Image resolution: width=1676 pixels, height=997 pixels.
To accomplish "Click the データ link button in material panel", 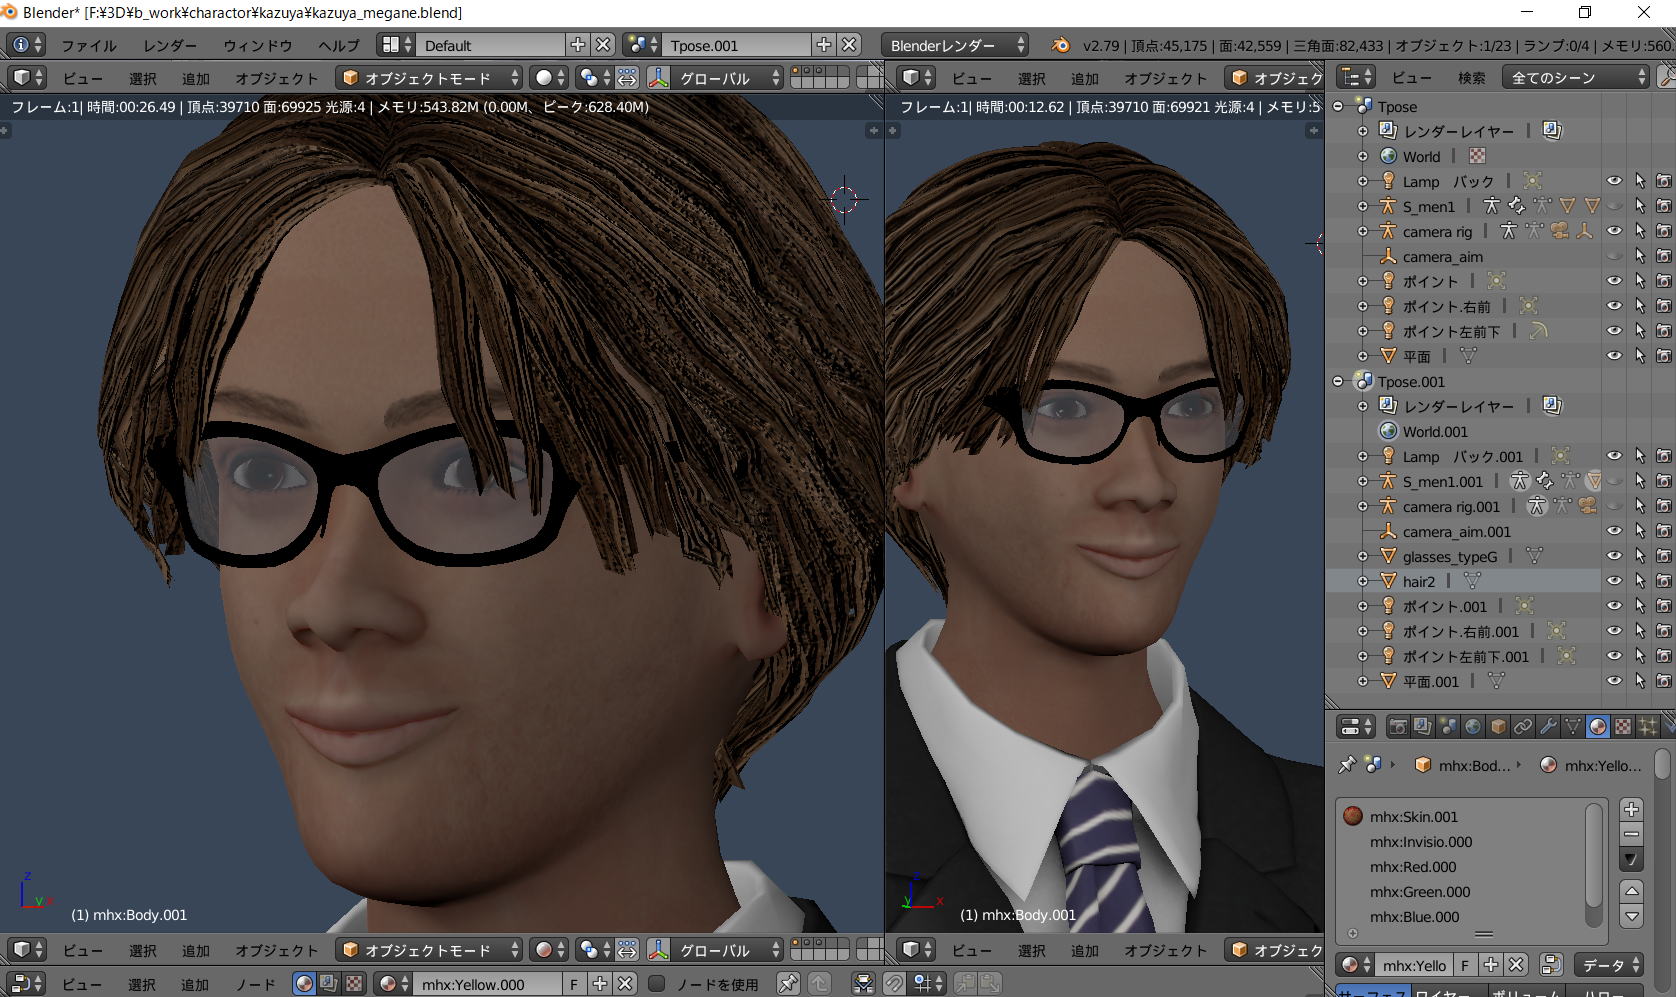I will coord(1608,965).
